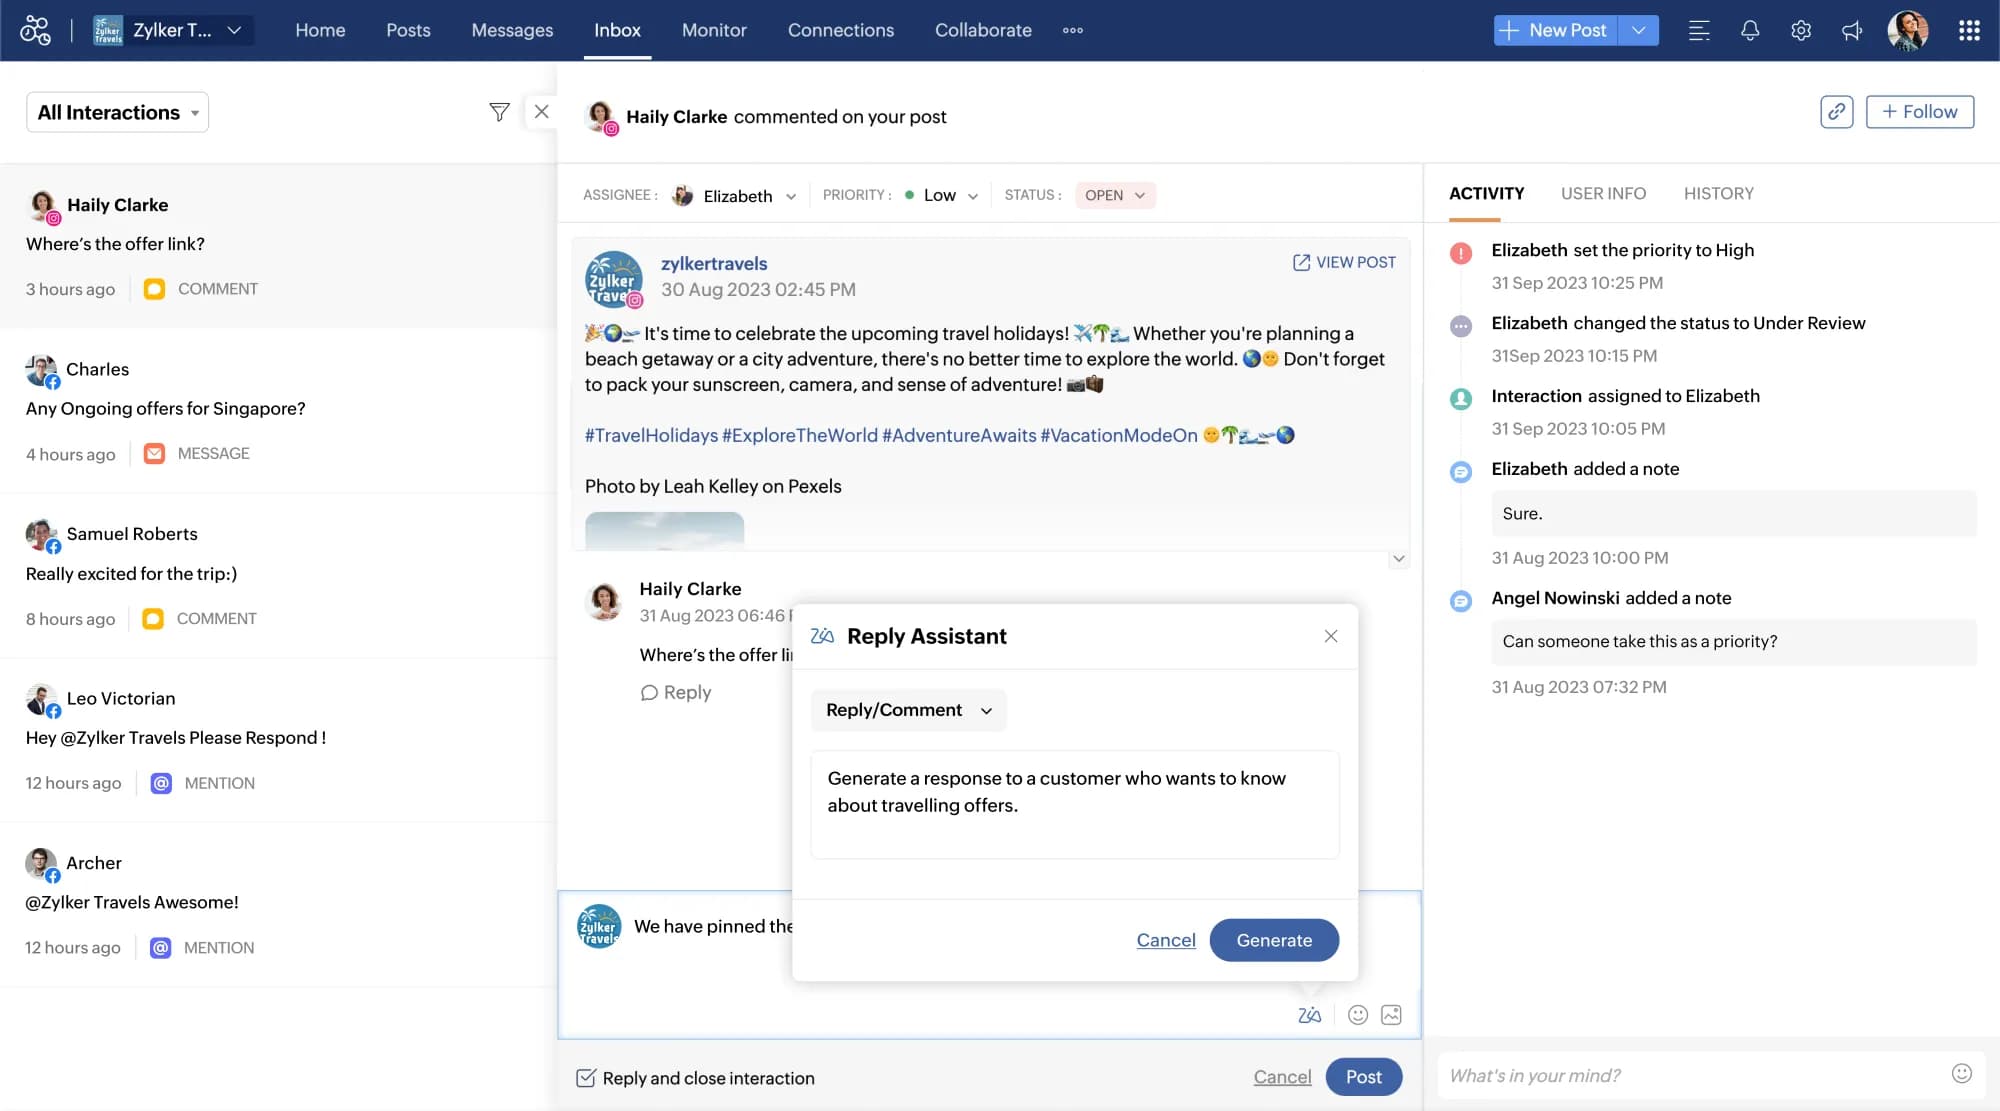2000x1111 pixels.
Task: Enable Reply and close interaction checkbox
Action: tap(586, 1077)
